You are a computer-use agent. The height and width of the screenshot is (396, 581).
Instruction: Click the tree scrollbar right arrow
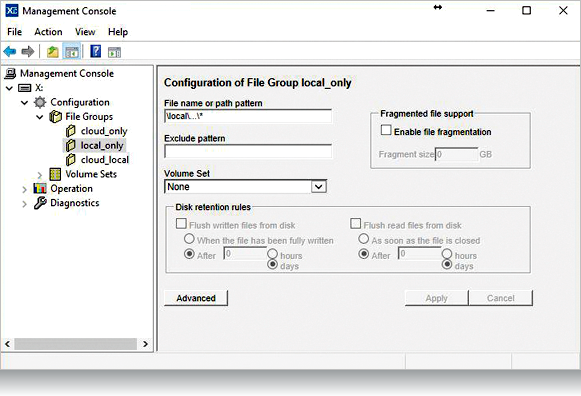coord(145,344)
